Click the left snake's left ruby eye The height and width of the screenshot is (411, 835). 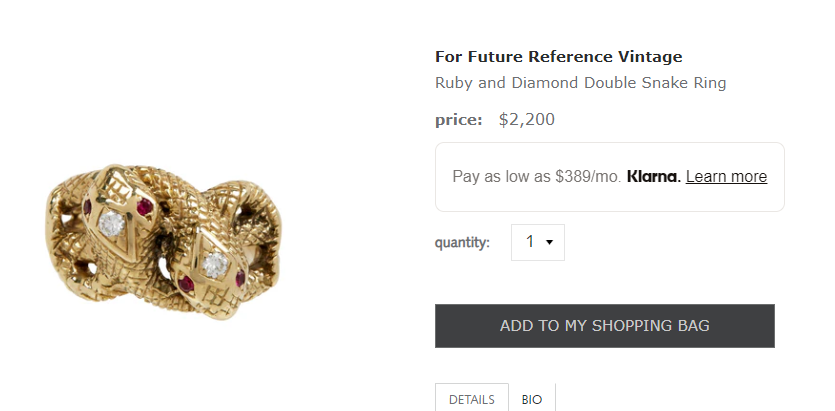click(x=88, y=206)
